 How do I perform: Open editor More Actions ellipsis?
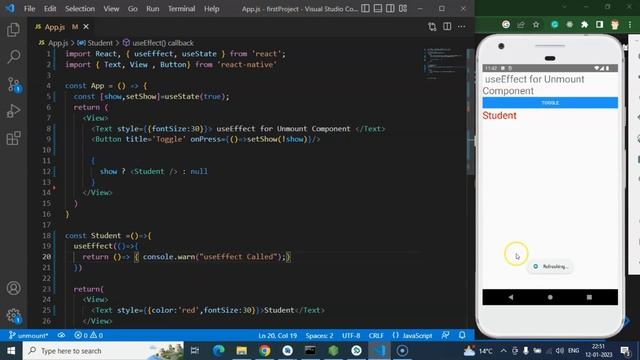[462, 27]
